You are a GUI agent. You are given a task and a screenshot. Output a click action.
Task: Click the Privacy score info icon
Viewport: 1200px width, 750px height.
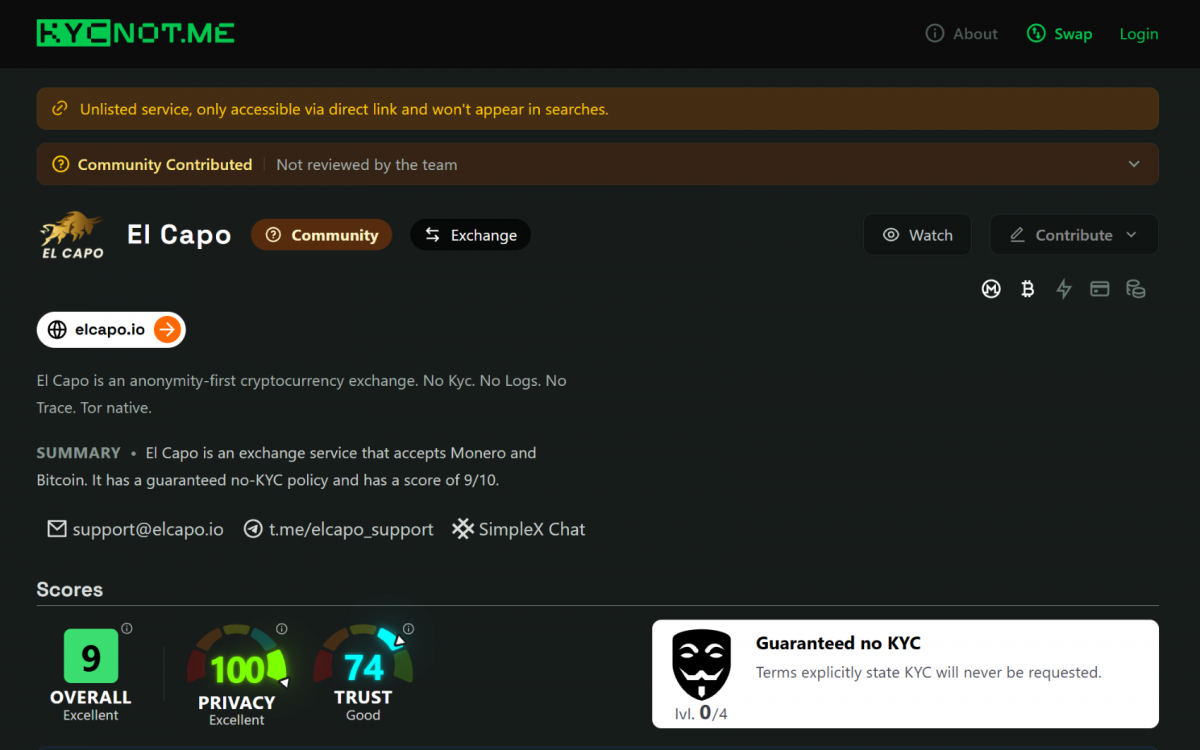[x=282, y=629]
